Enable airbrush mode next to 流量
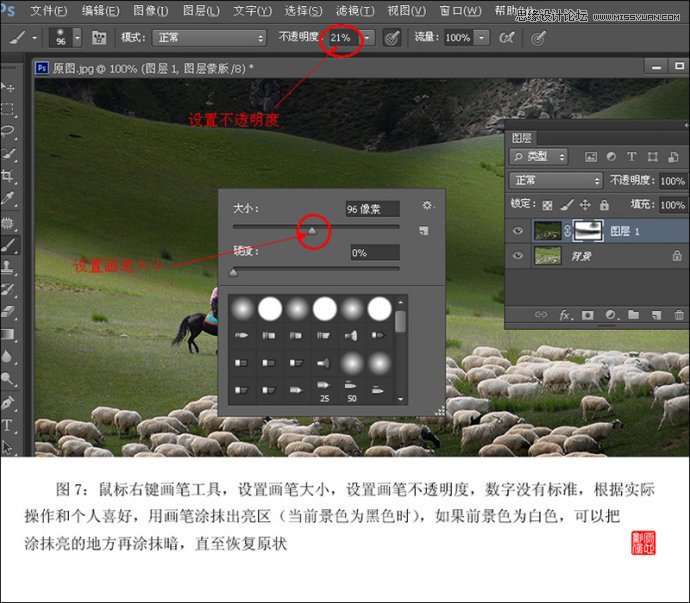Viewport: 690px width, 603px height. (506, 38)
